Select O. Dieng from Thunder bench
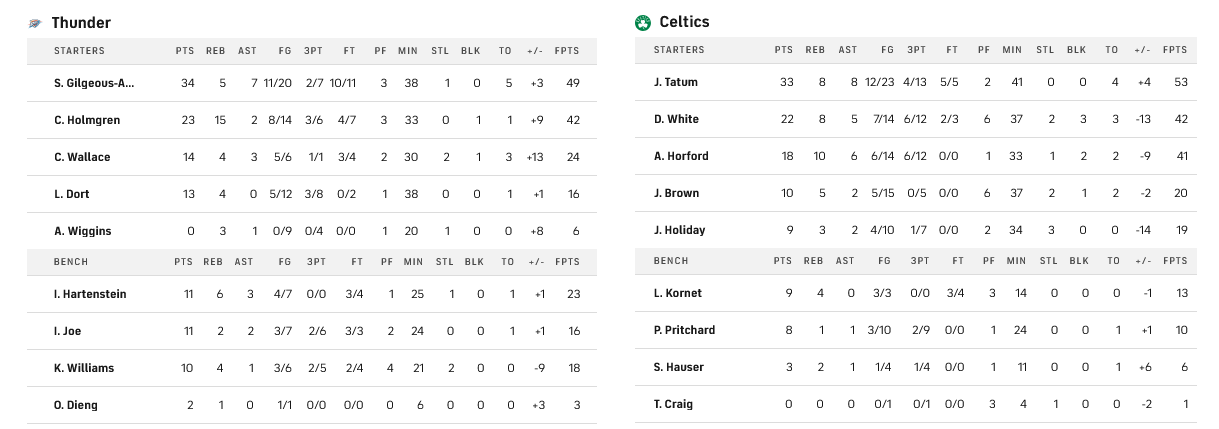Screen dimensions: 1219x429 tap(76, 405)
